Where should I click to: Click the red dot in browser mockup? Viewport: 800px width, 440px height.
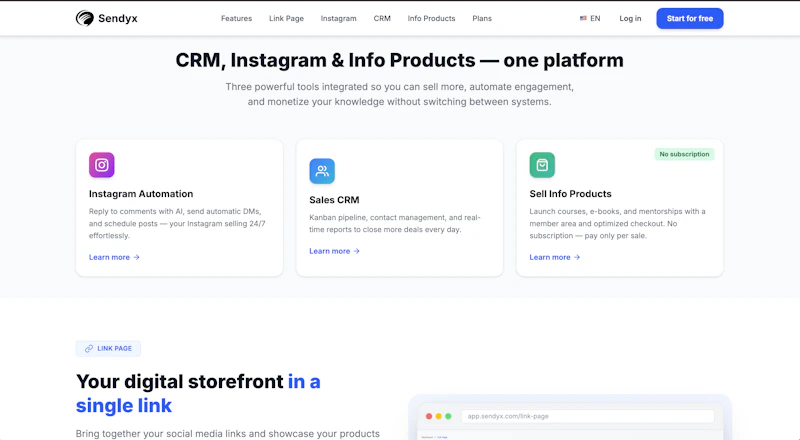pyautogui.click(x=429, y=417)
